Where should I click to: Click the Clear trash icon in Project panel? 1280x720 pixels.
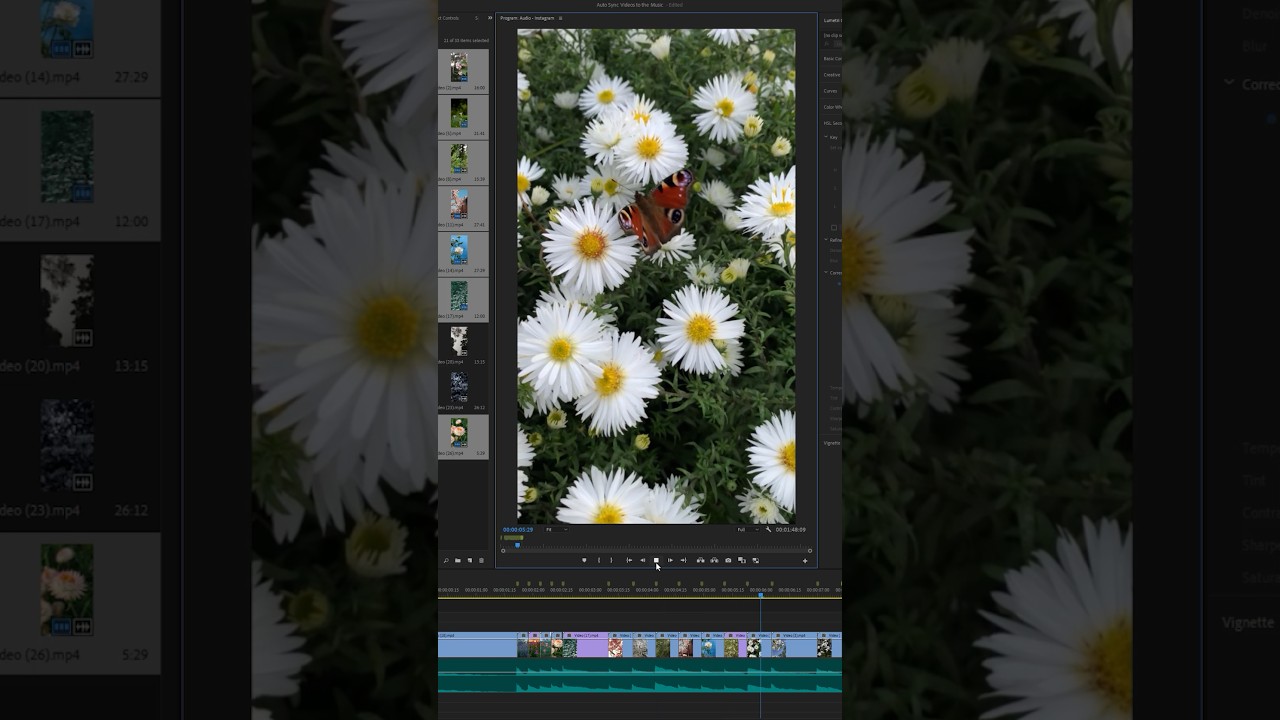tap(482, 560)
